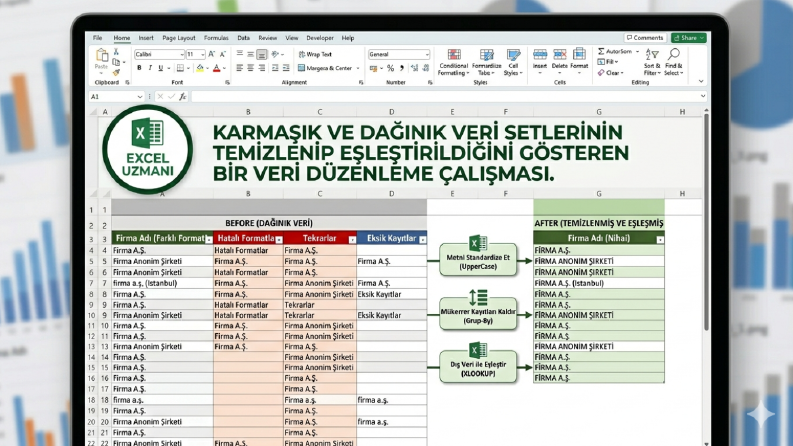The width and height of the screenshot is (793, 446).
Task: Apply the Comma Style icon
Action: pos(402,68)
